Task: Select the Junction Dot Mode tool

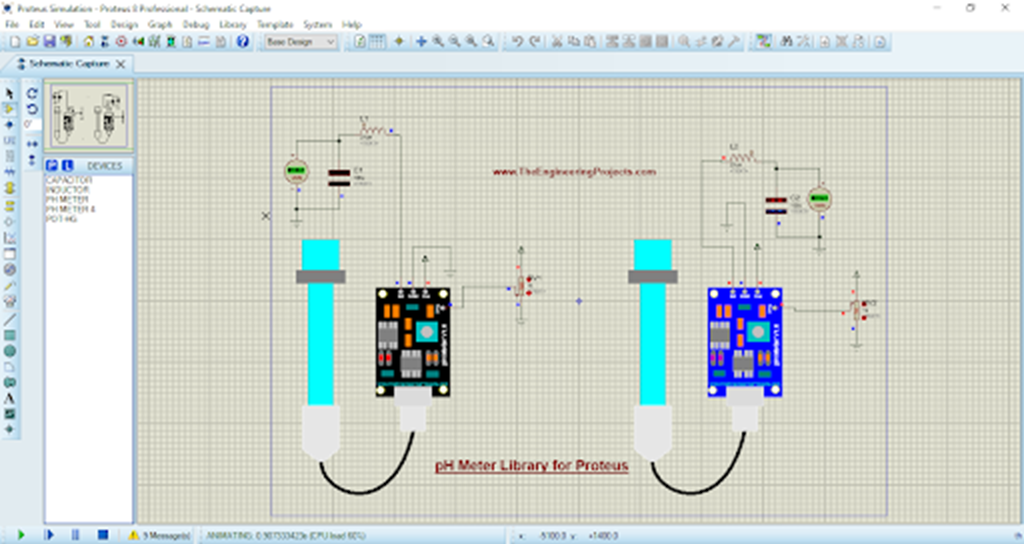Action: point(9,125)
